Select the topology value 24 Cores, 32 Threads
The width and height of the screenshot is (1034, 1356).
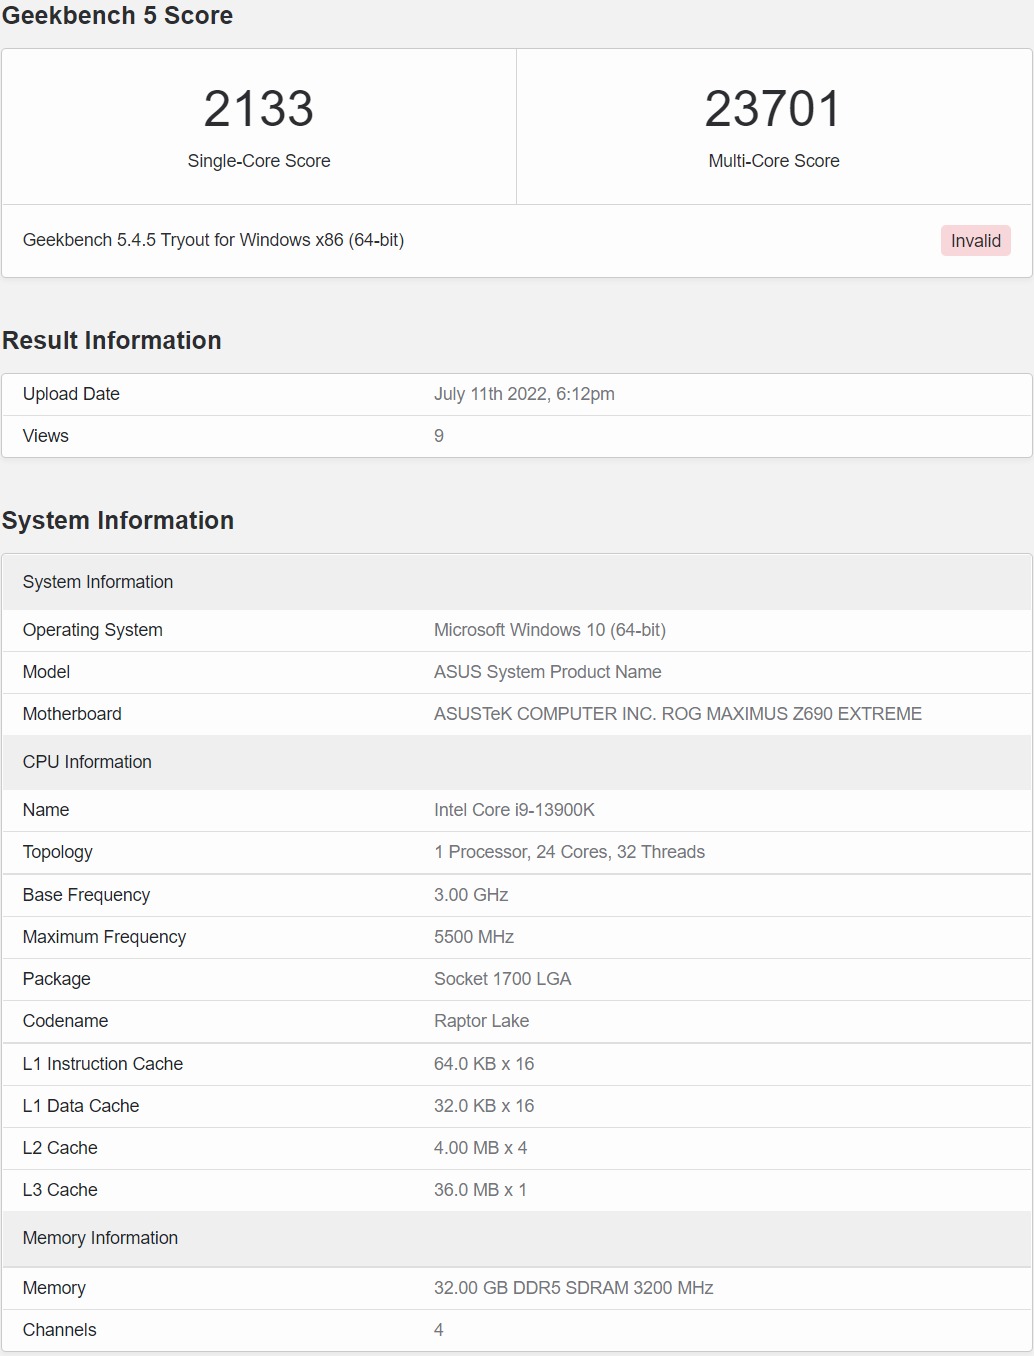pos(569,852)
